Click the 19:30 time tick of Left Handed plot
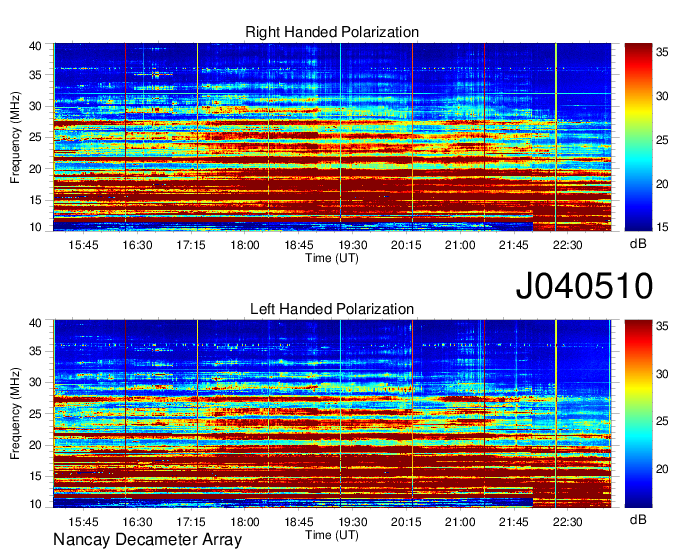680x552 pixels. coord(353,522)
